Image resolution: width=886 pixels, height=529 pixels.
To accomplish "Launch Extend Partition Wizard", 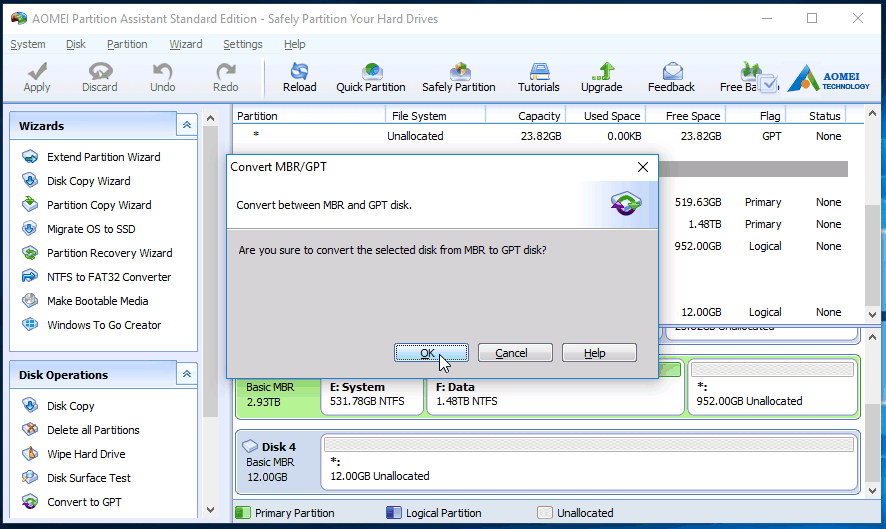I will [x=103, y=157].
